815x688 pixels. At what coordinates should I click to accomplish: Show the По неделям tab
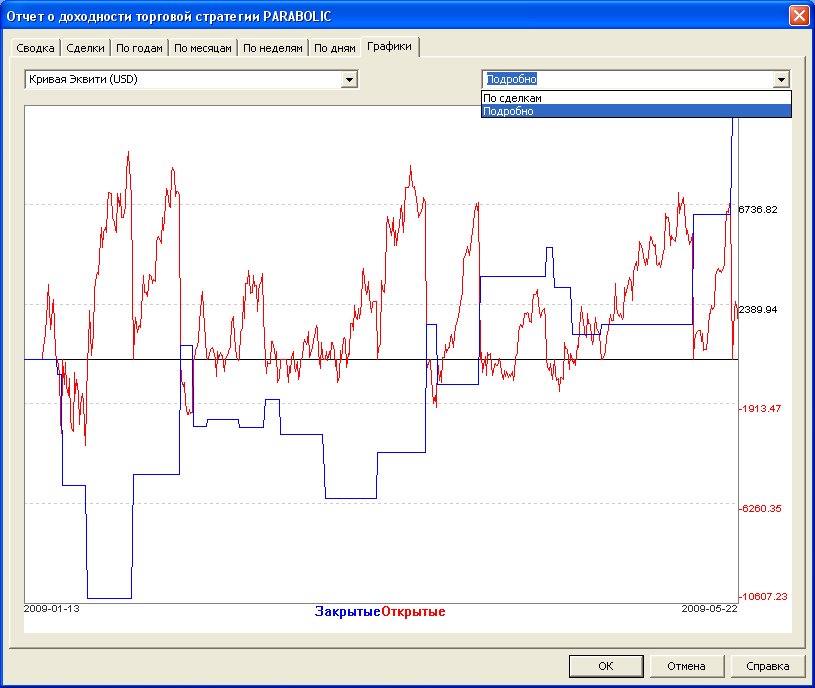(x=272, y=48)
